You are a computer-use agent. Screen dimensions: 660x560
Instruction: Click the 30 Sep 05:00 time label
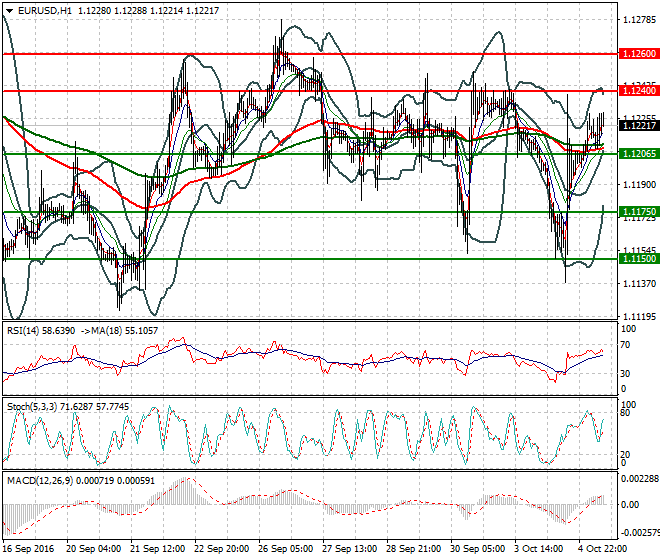[477, 549]
